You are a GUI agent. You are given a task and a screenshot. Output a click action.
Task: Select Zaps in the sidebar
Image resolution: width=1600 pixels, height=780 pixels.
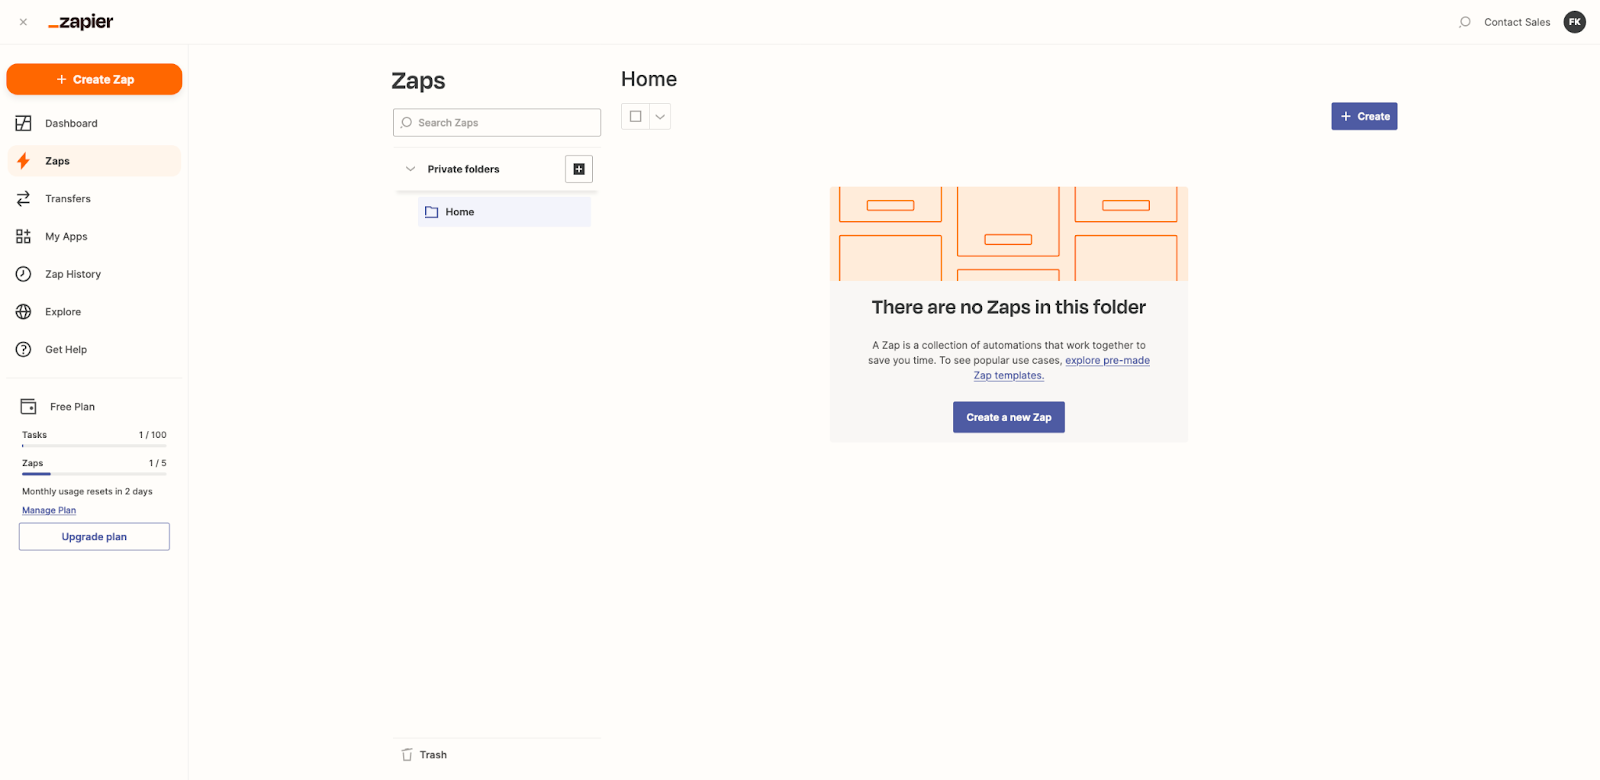point(94,161)
